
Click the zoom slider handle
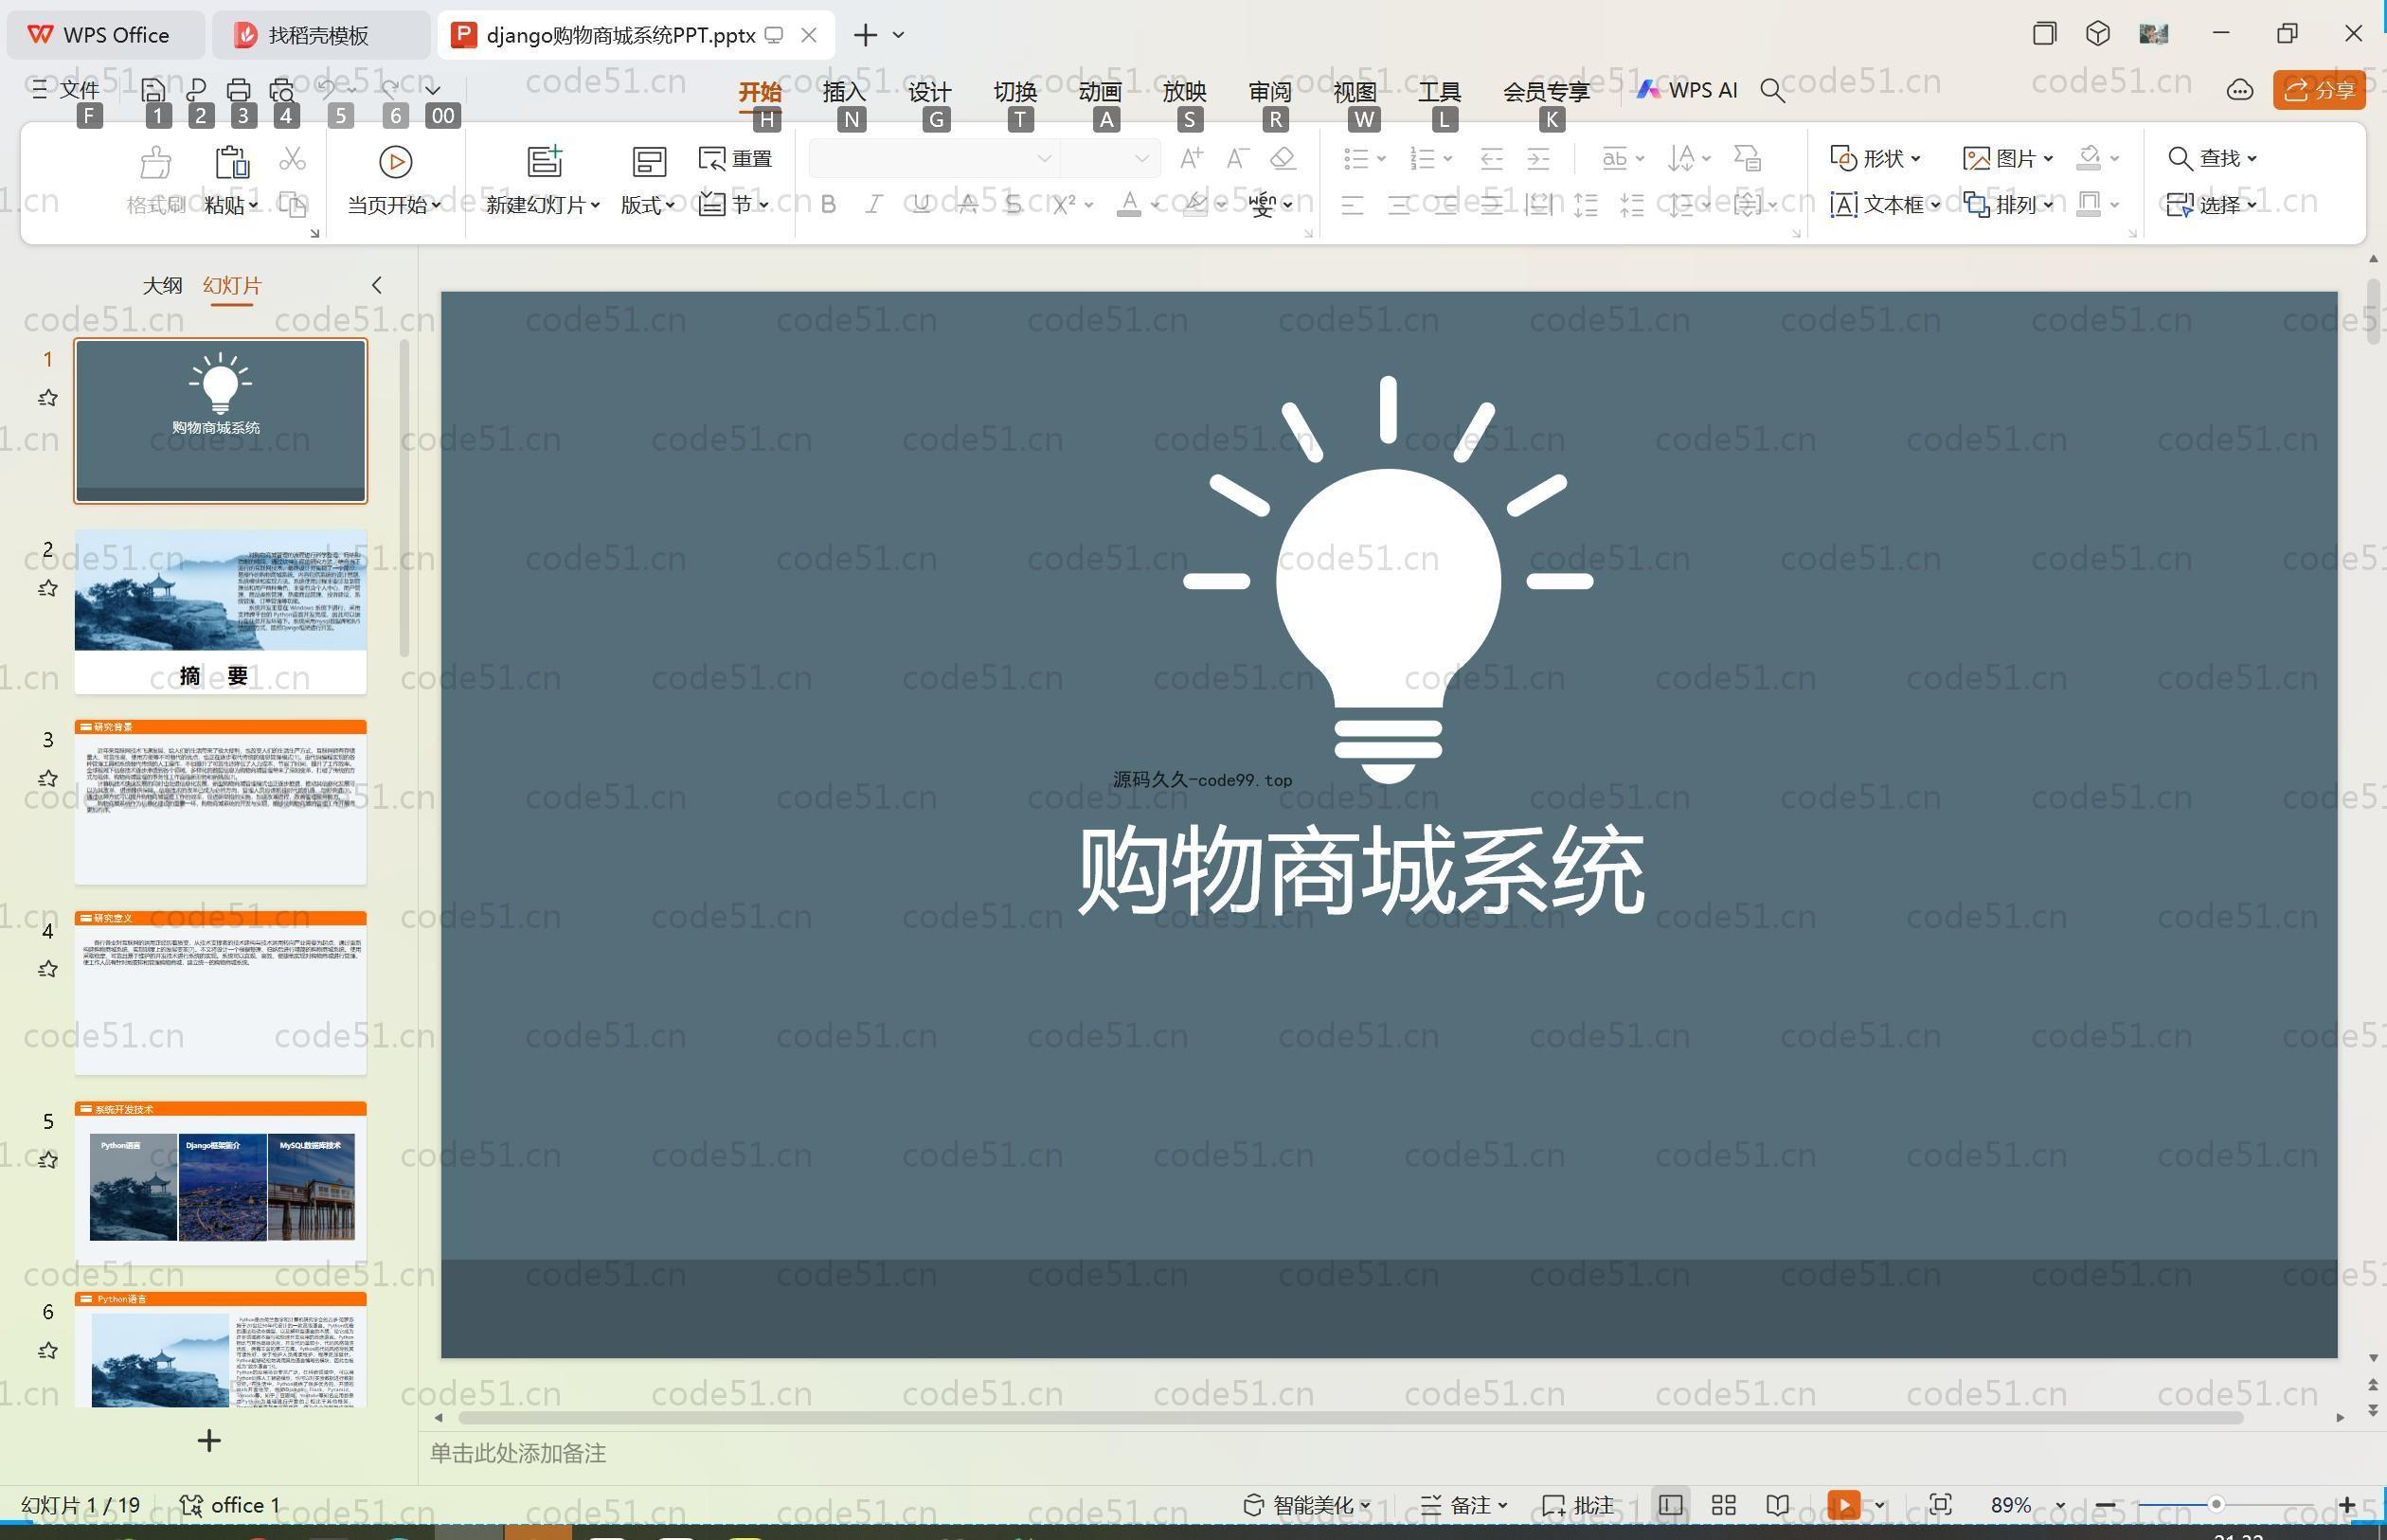pyautogui.click(x=2216, y=1505)
